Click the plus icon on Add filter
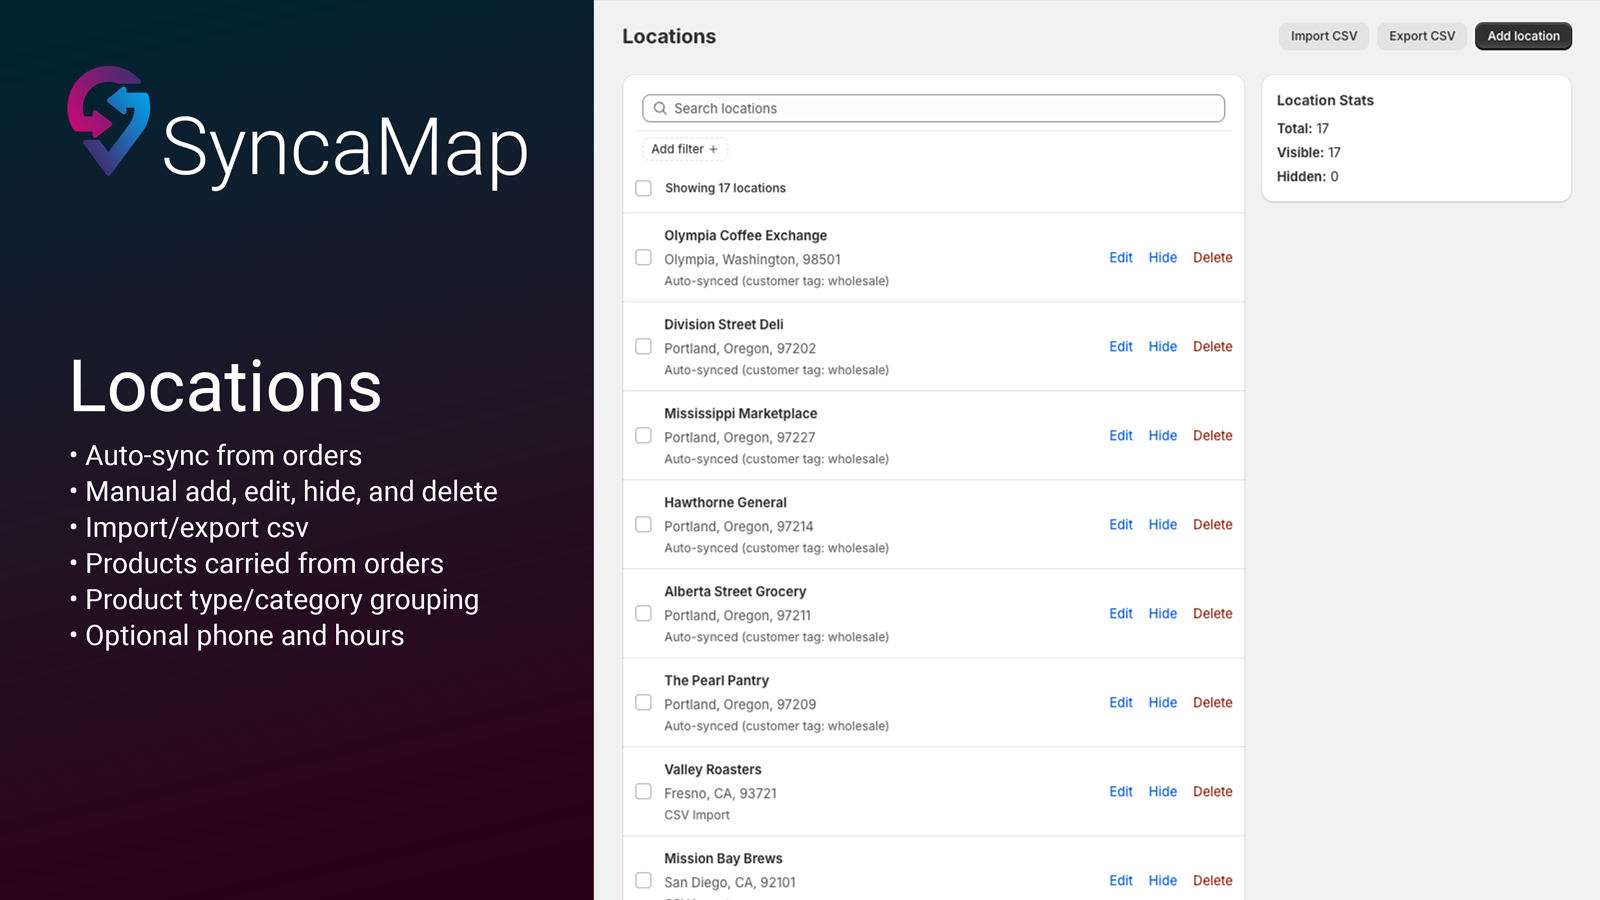Screen dimensions: 1600x900 click(x=713, y=149)
